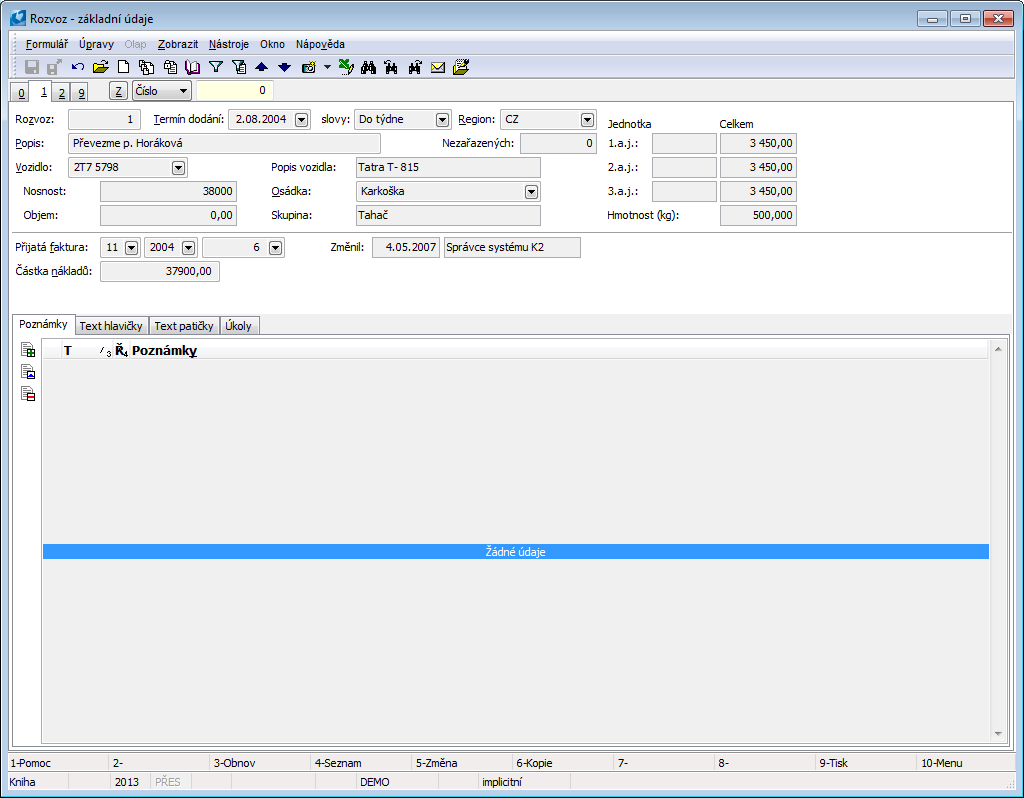Viewport: 1024px width, 798px height.
Task: Click the save diskette icon
Action: [x=31, y=67]
